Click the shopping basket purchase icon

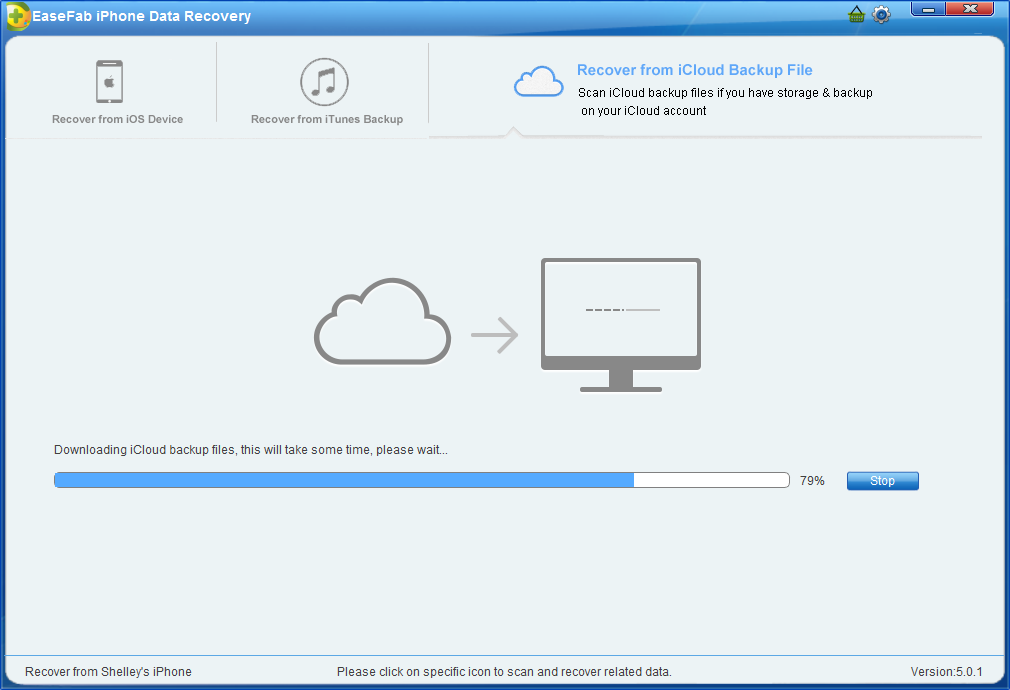(x=856, y=14)
